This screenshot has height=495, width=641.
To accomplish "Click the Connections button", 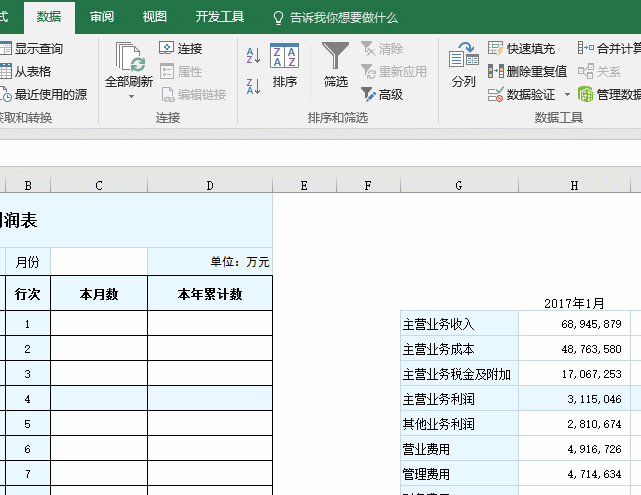I will click(x=181, y=48).
